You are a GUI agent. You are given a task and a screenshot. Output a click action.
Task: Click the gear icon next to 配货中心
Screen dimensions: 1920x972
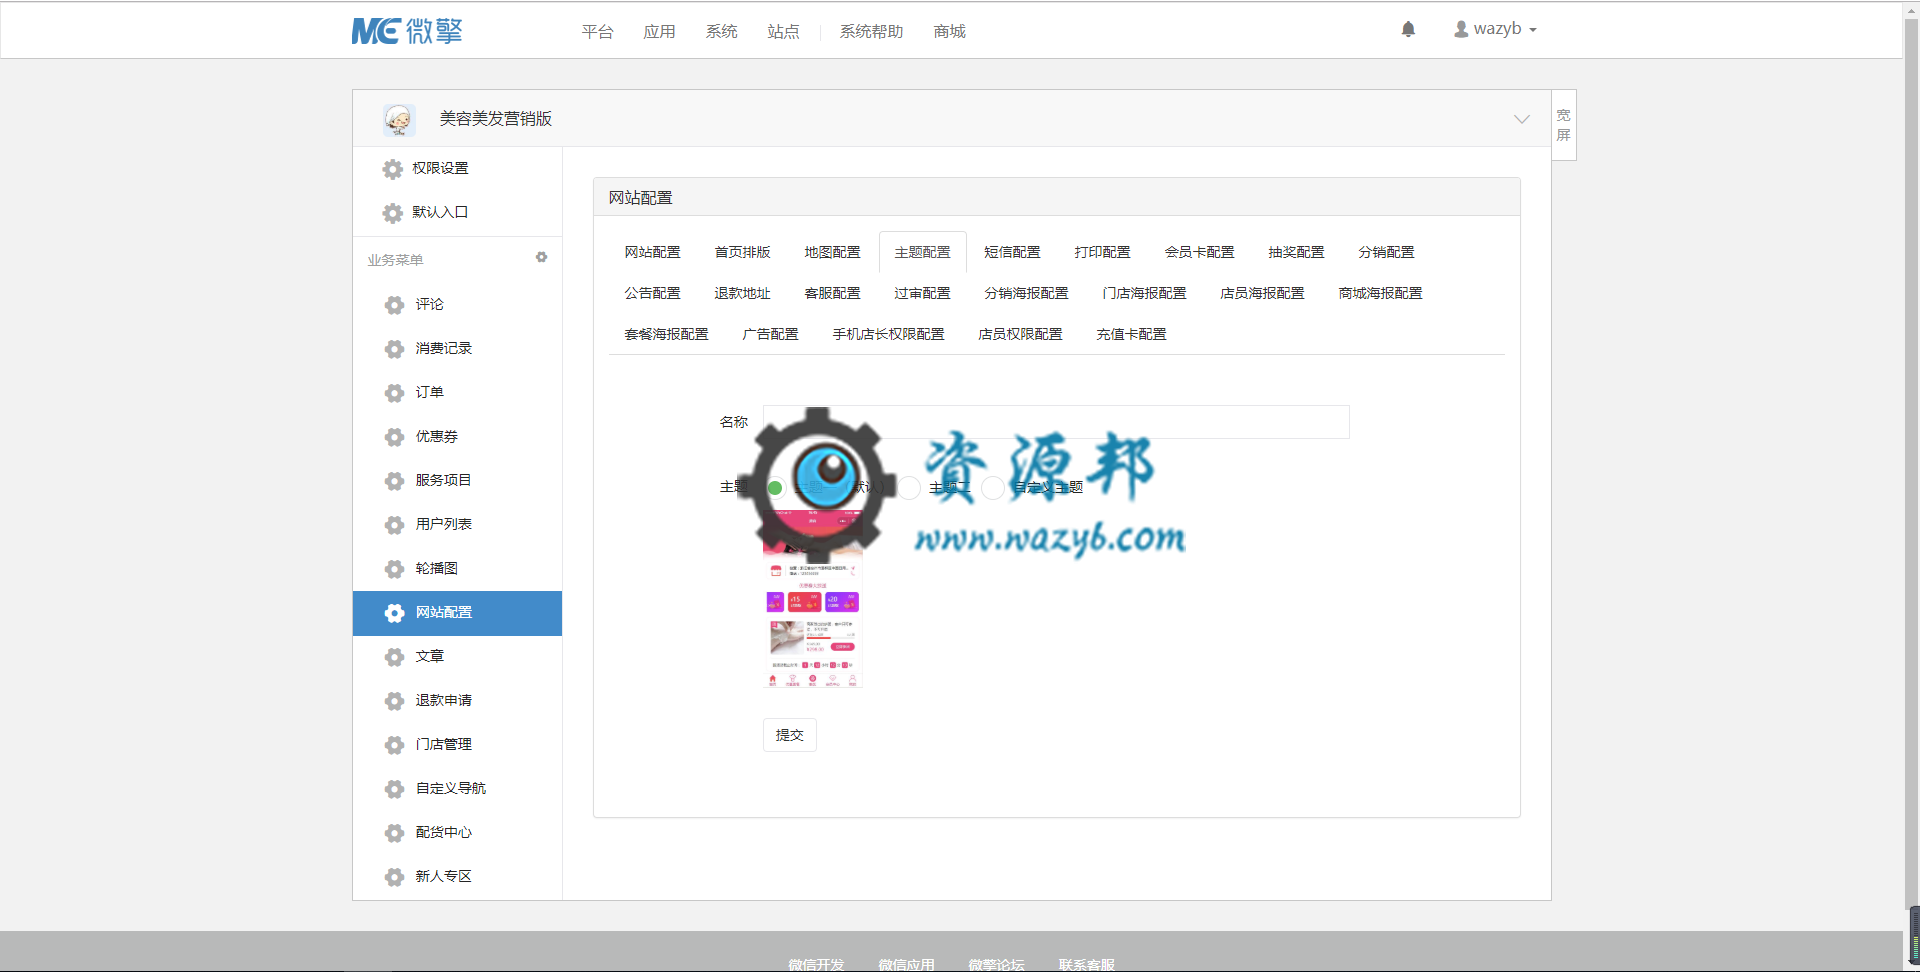(x=395, y=833)
